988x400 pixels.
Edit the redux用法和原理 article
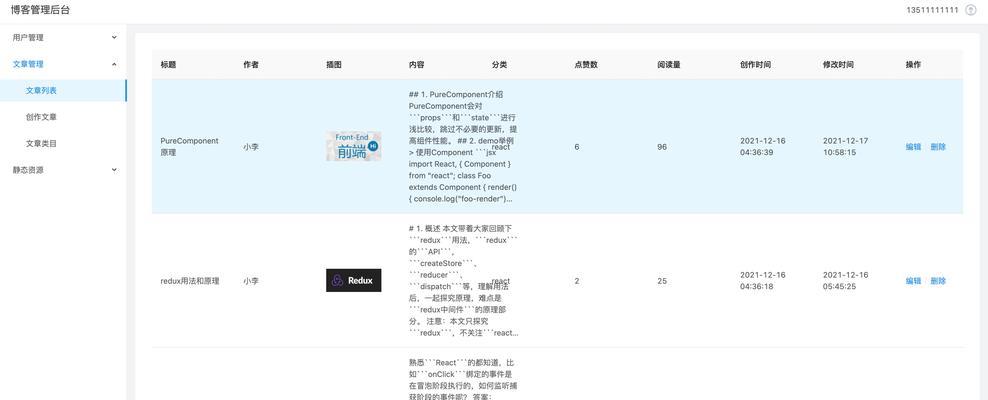913,281
